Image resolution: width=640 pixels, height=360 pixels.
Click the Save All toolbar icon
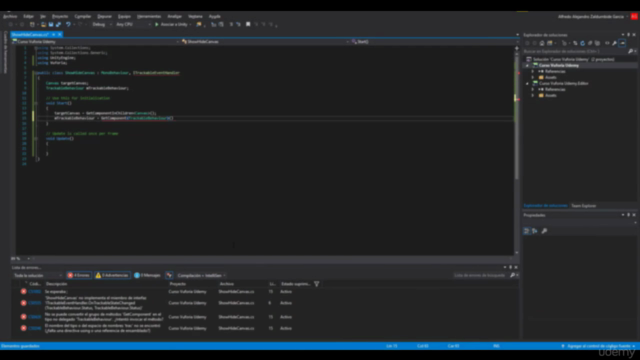pos(58,24)
